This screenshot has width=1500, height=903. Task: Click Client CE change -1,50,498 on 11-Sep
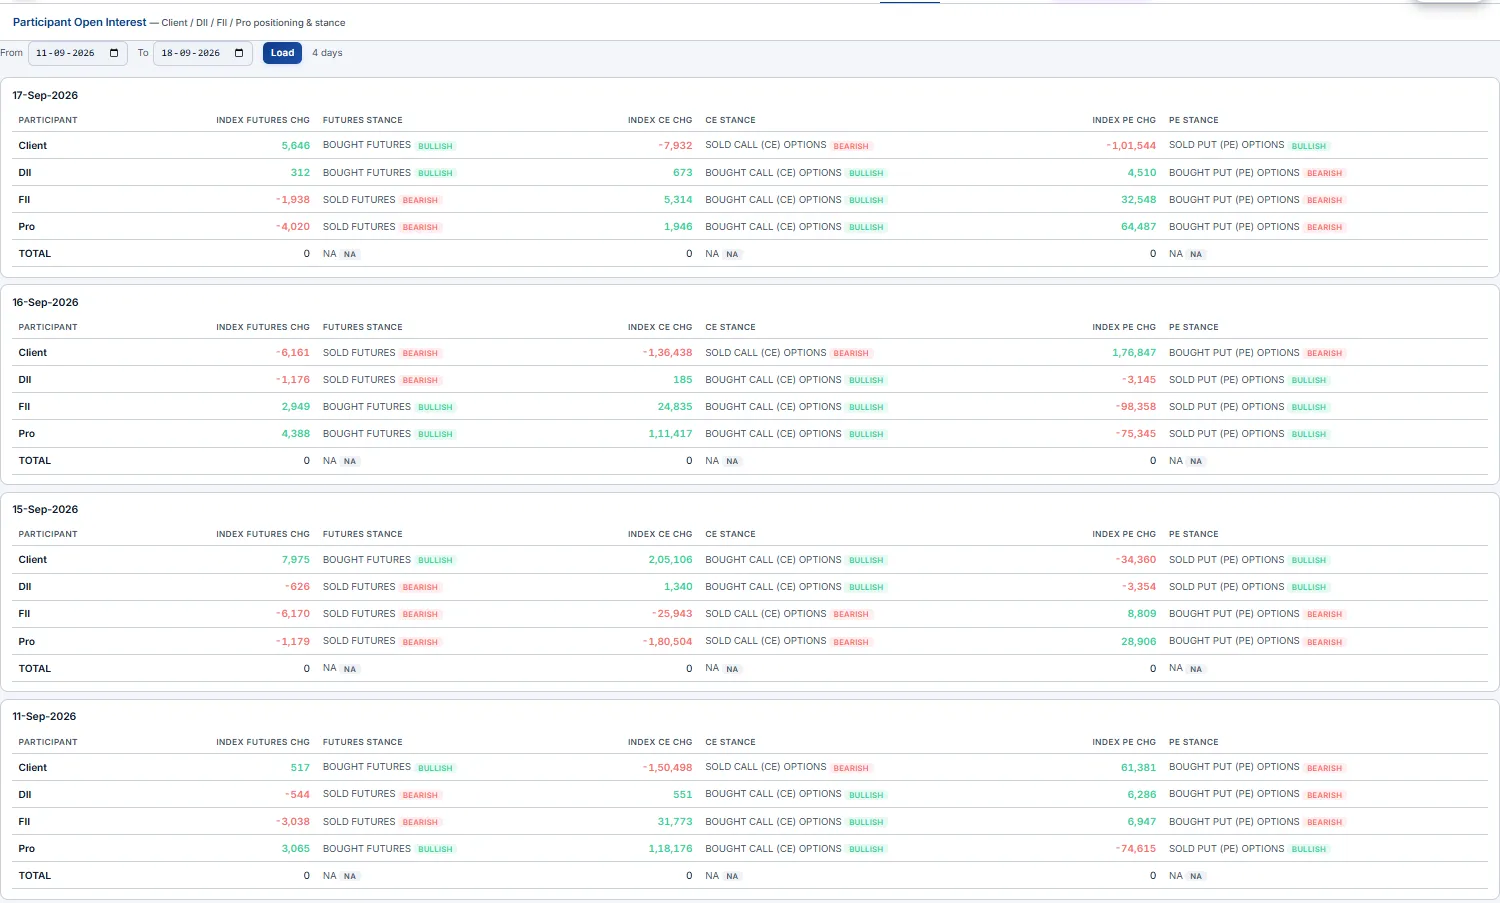click(x=667, y=768)
